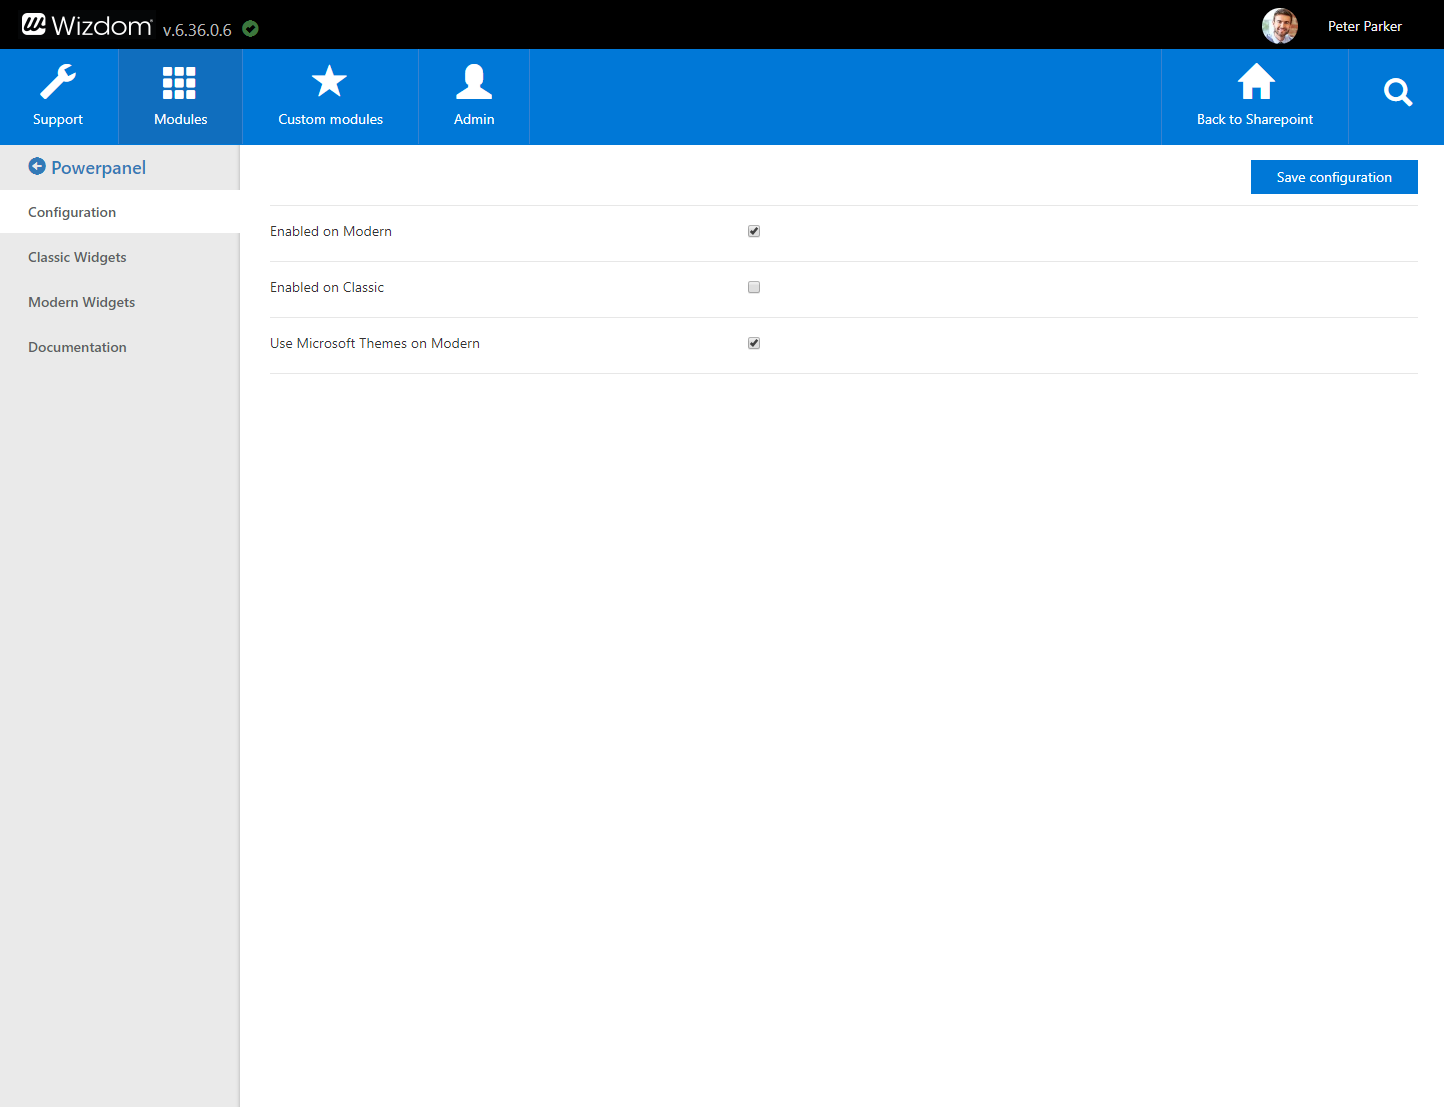This screenshot has height=1107, width=1444.
Task: Switch to Classic Widgets section
Action: (x=77, y=257)
